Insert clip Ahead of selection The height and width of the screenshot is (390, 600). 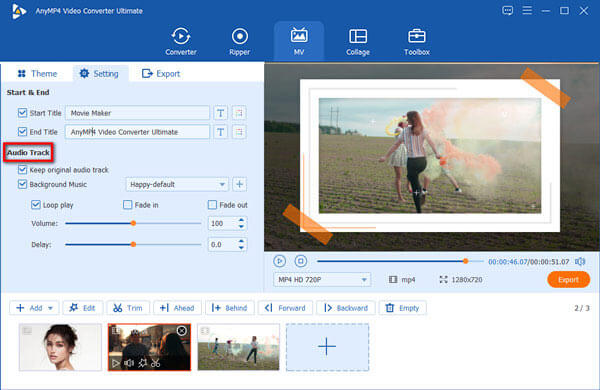click(x=177, y=308)
